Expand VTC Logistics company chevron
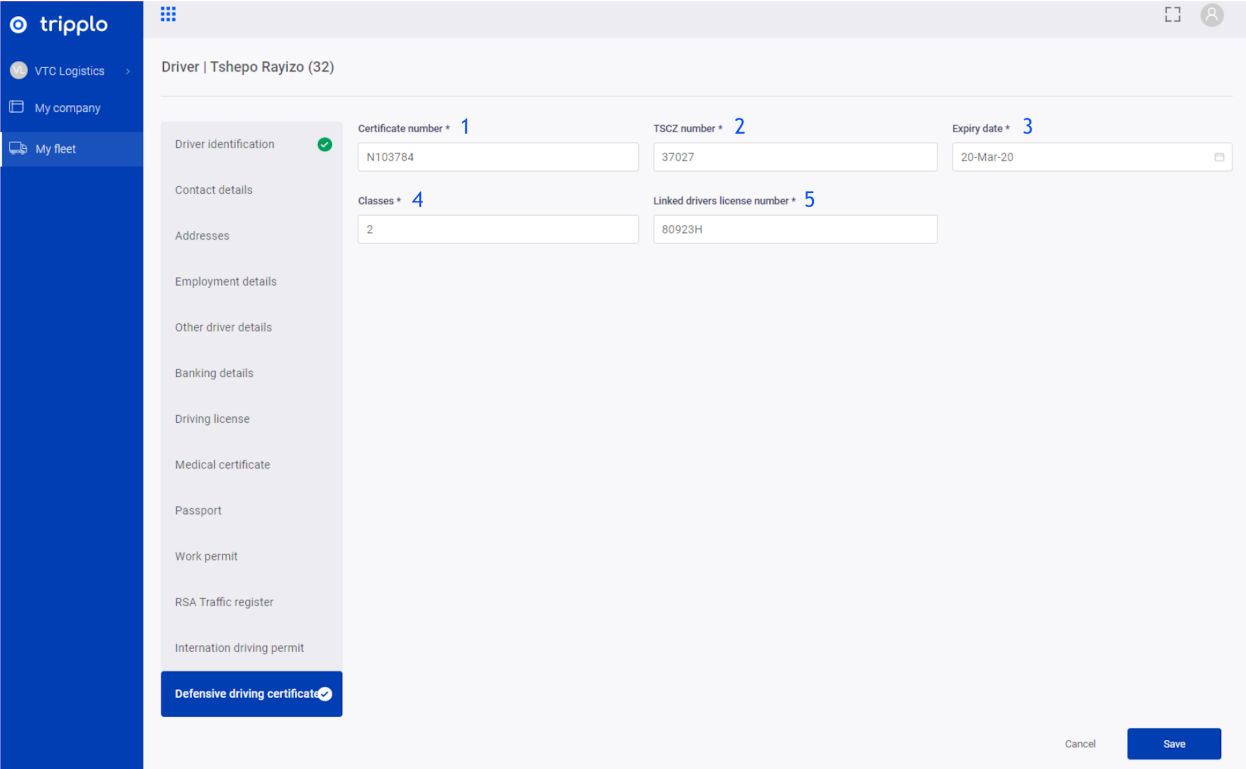The width and height of the screenshot is (1246, 769). click(x=128, y=71)
